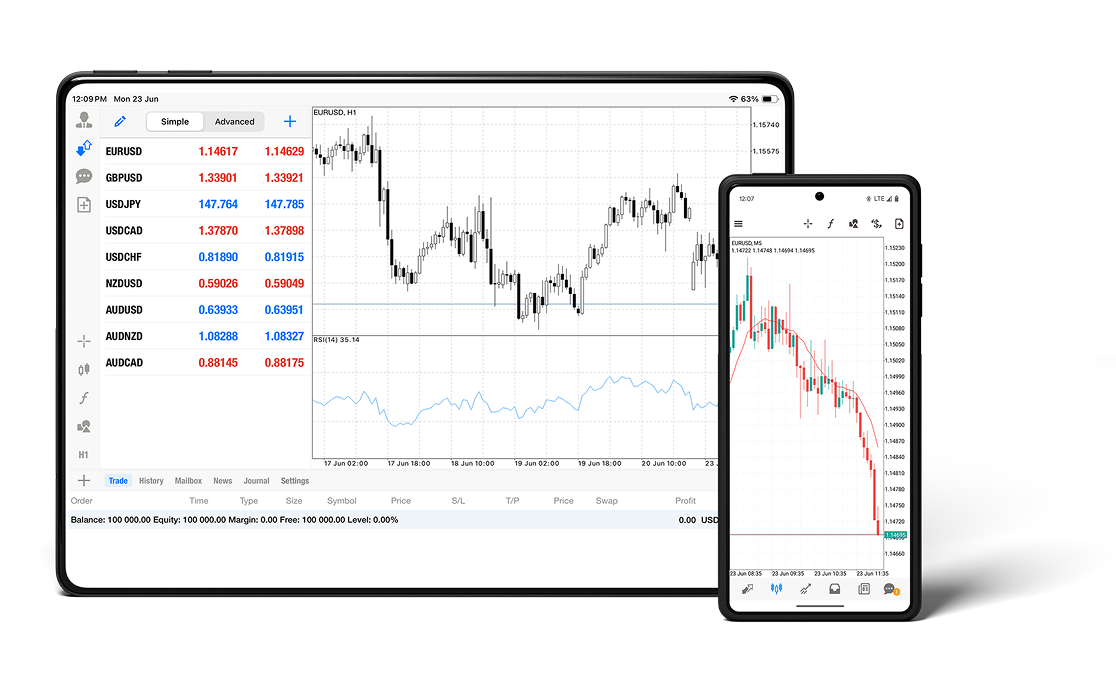Click the new order document icon in tablet sidebar
The width and height of the screenshot is (1116, 696).
(84, 205)
